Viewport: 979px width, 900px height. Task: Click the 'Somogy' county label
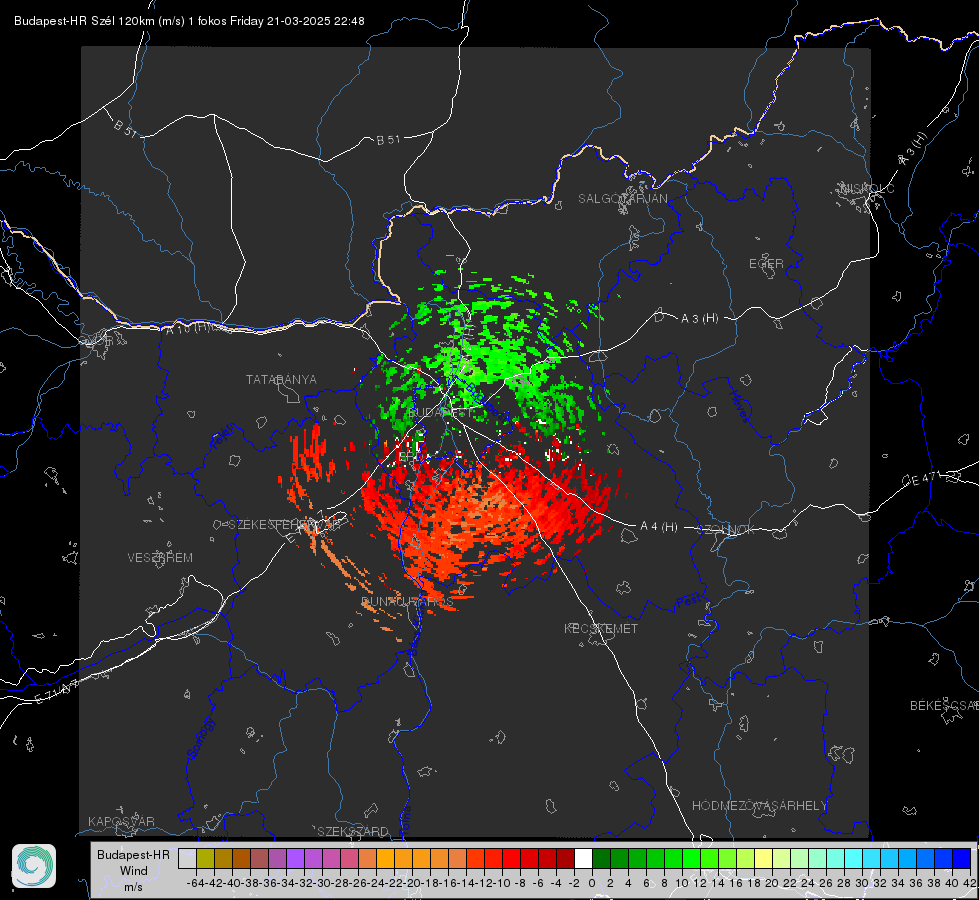[x=200, y=738]
